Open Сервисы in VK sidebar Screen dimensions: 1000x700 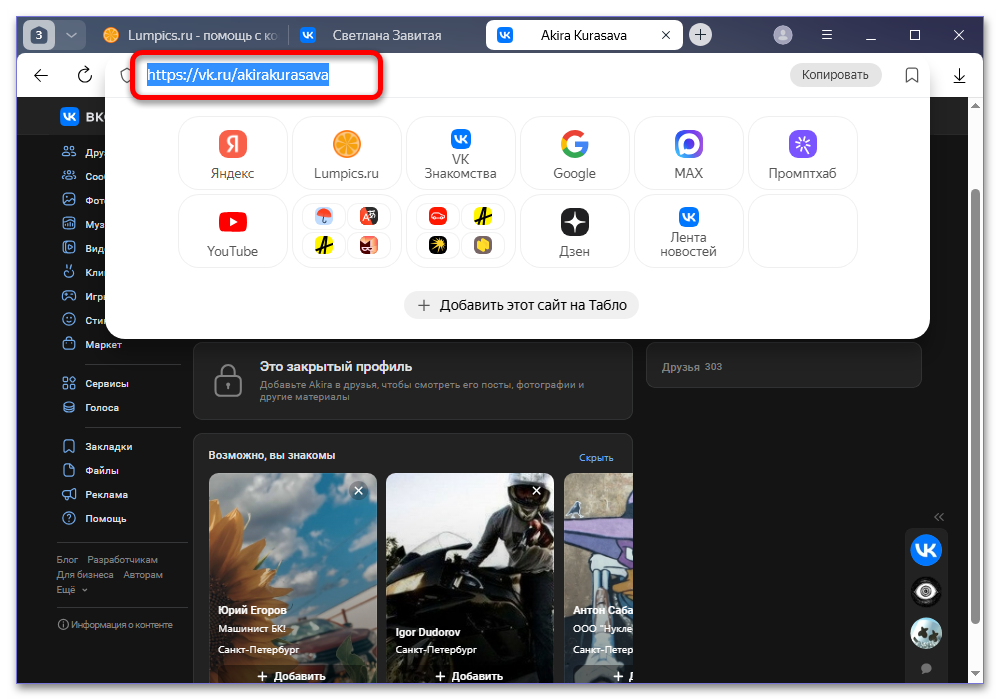[107, 384]
